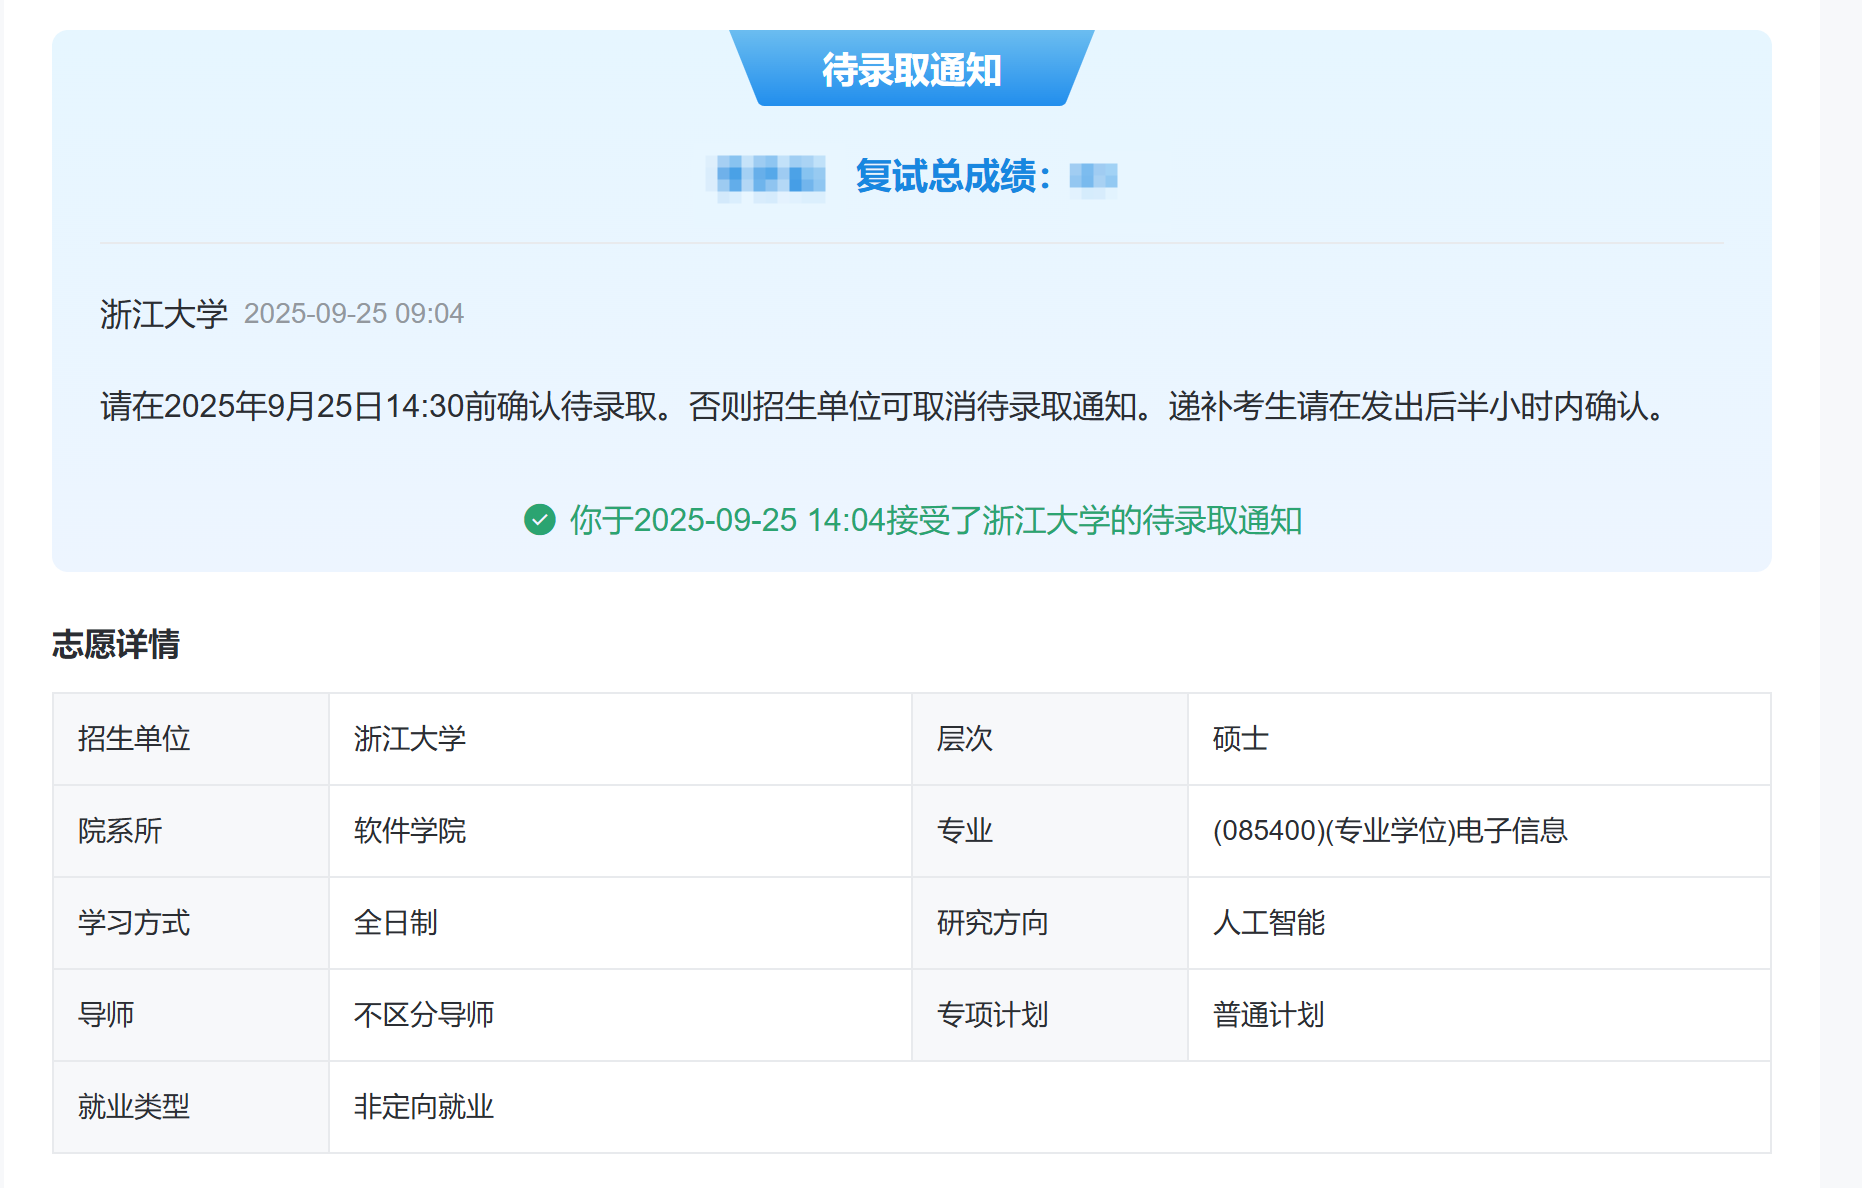Select the 硕士 cell in the table

(x=1240, y=739)
